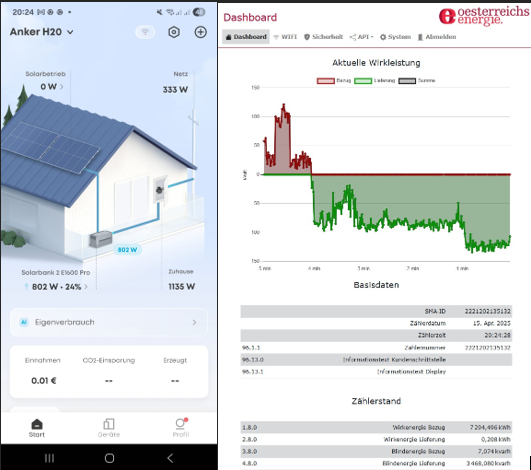Tap the 20:24 clock in status bar
The height and width of the screenshot is (470, 531).
point(23,12)
